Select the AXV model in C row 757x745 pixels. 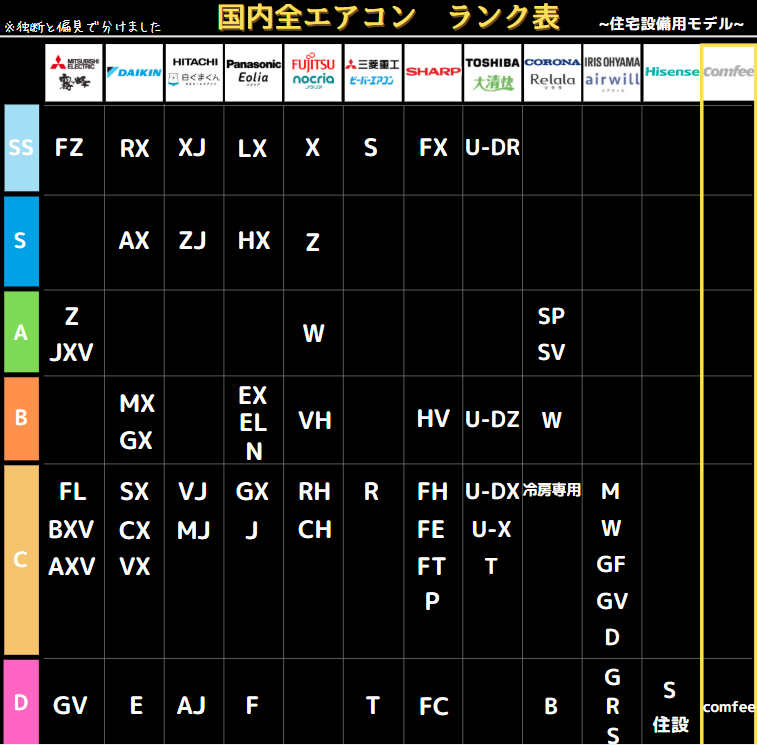(x=71, y=567)
